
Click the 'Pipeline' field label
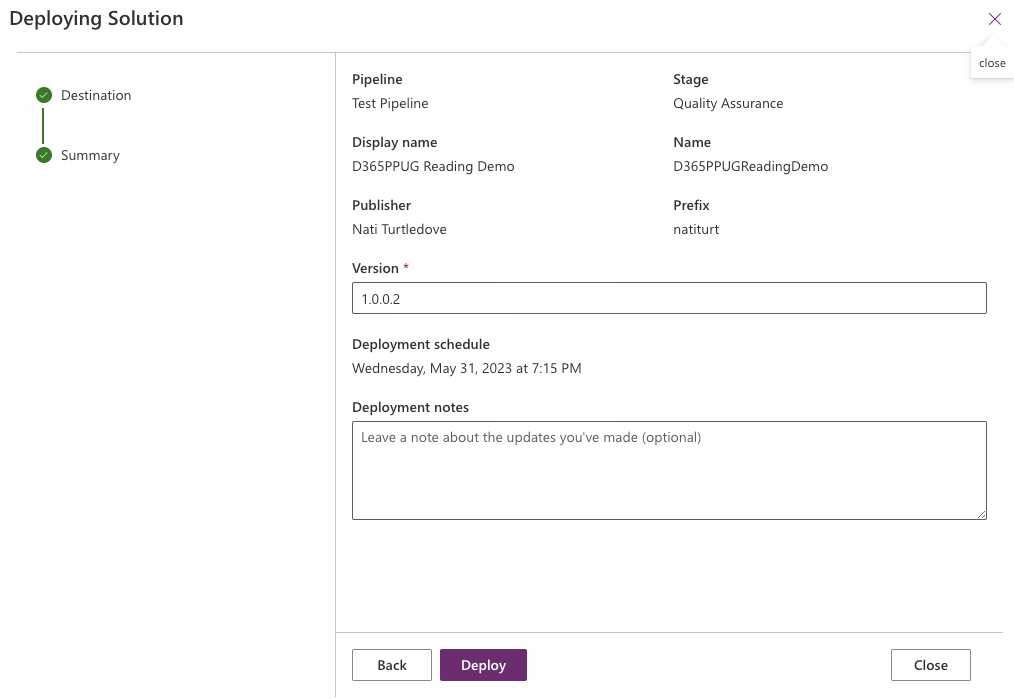pos(377,79)
